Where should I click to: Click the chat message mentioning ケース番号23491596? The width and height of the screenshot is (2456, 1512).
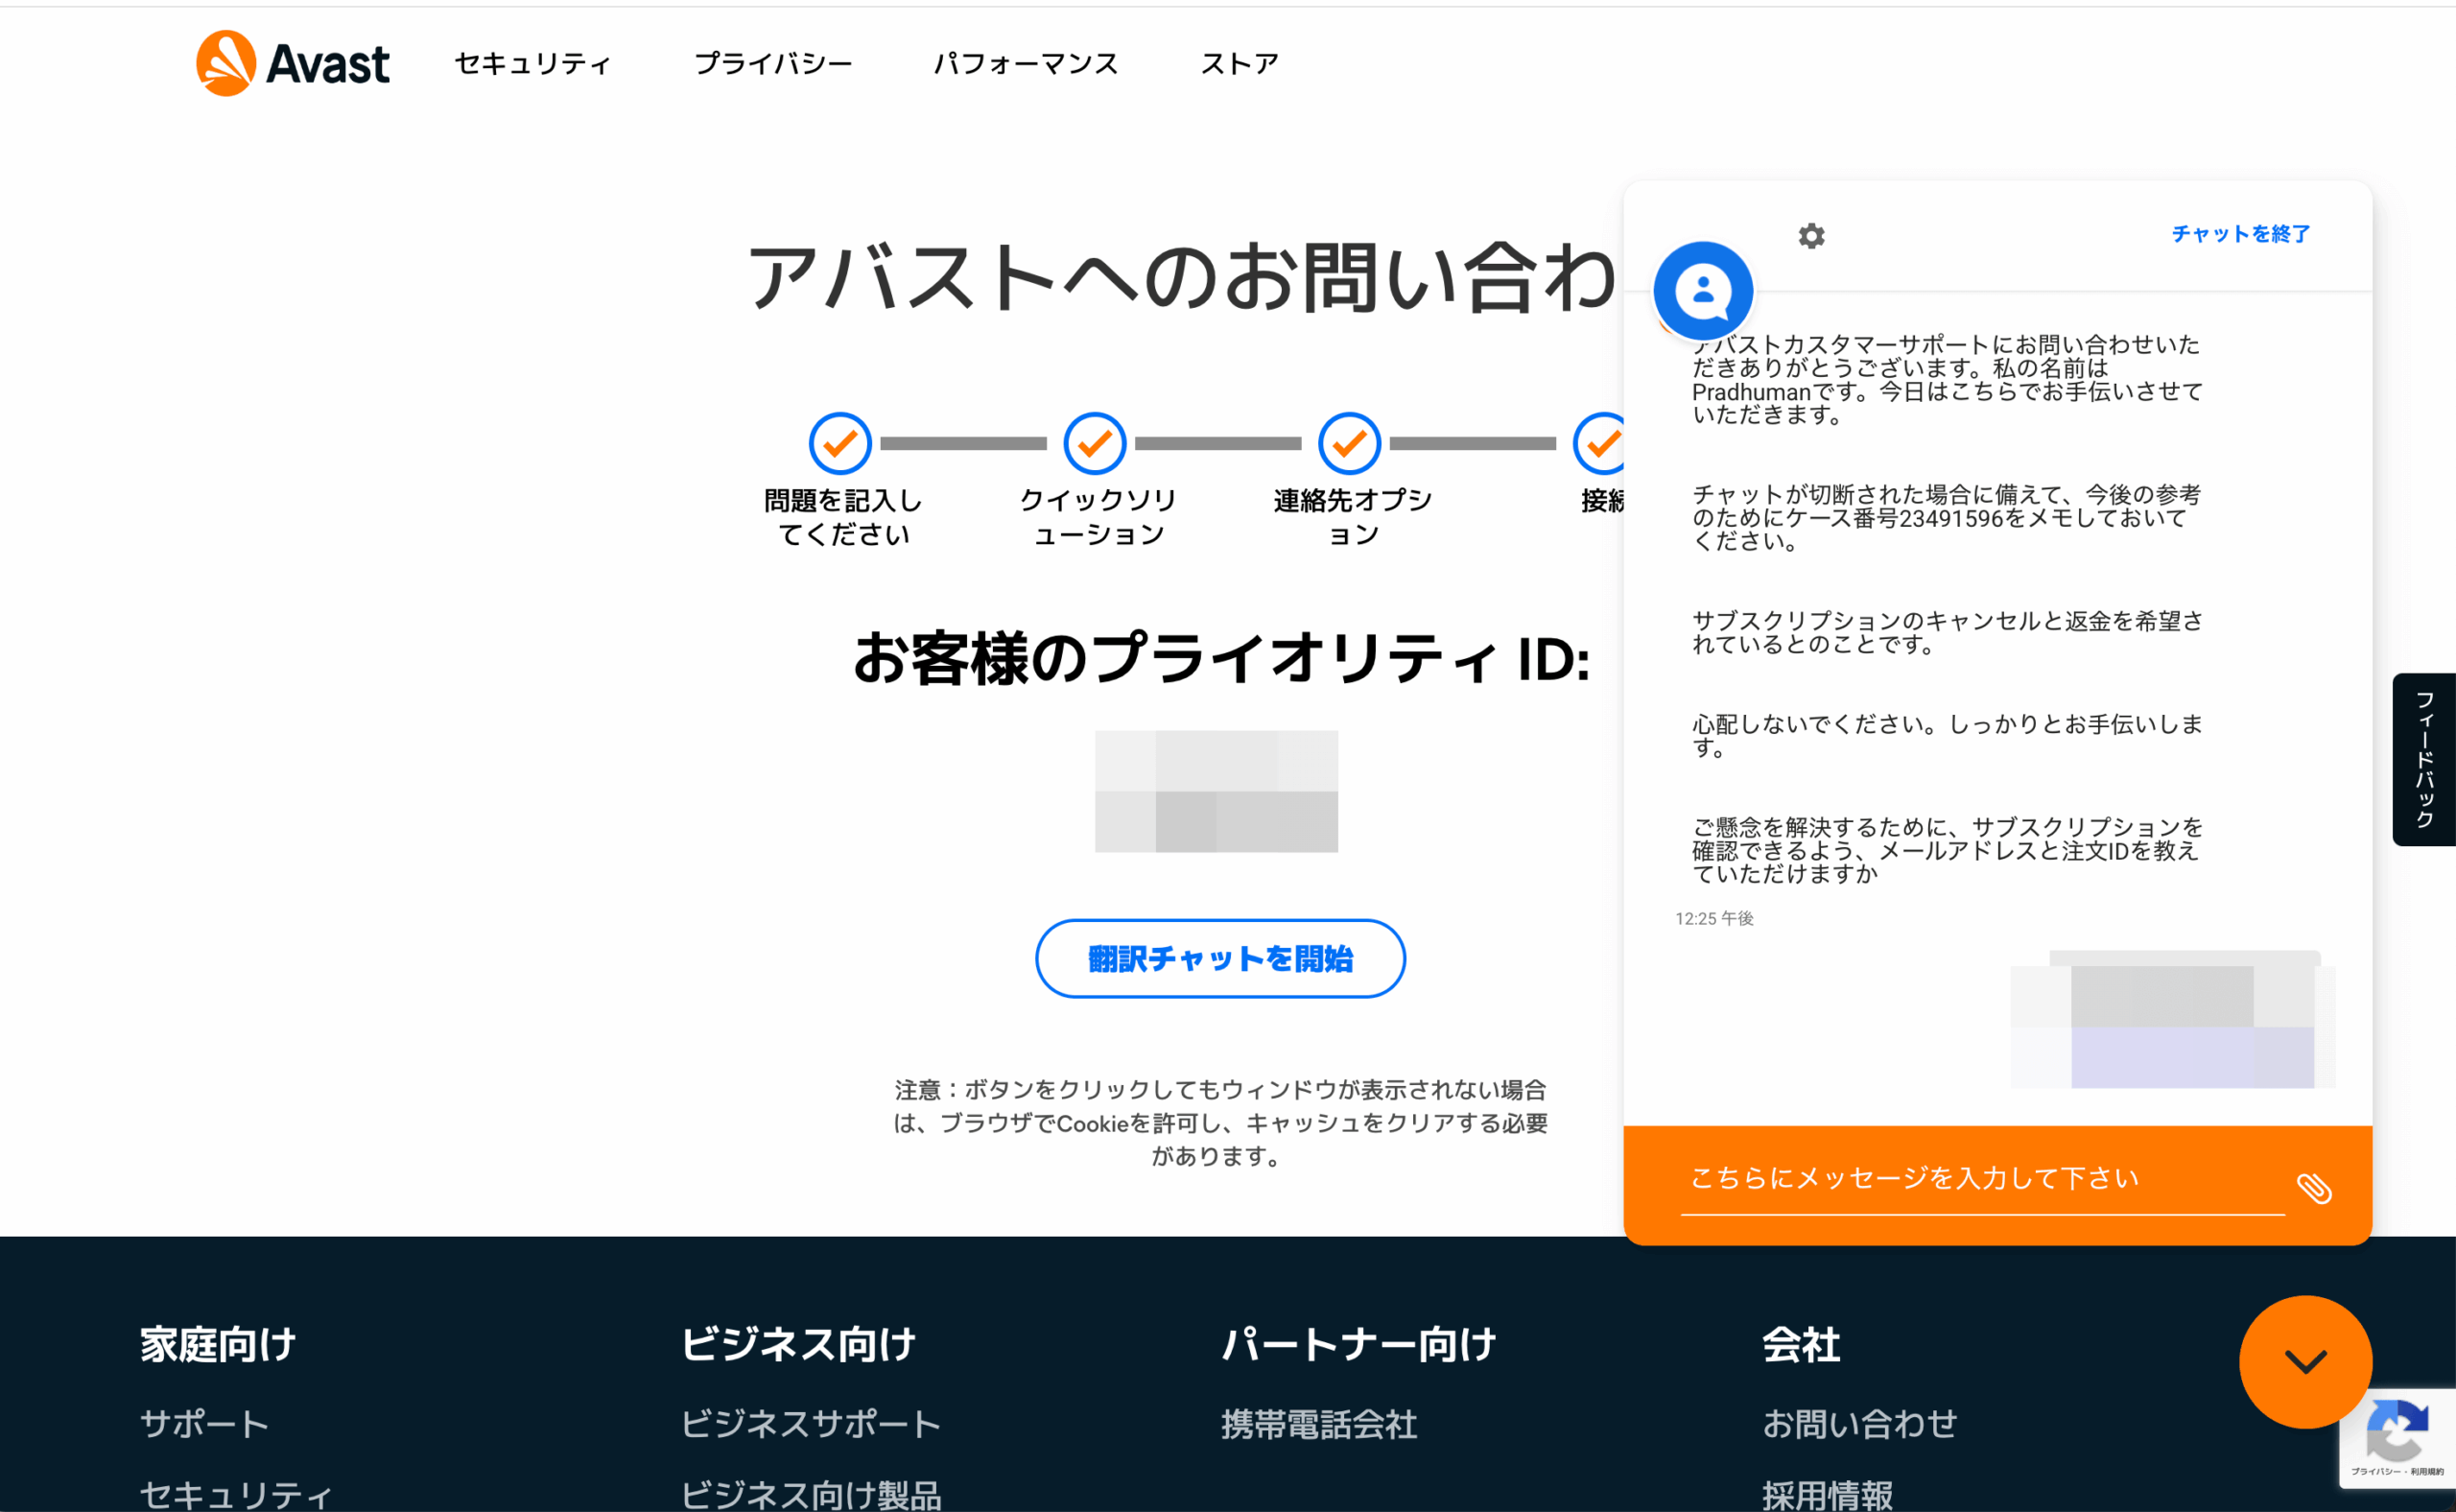[1946, 518]
